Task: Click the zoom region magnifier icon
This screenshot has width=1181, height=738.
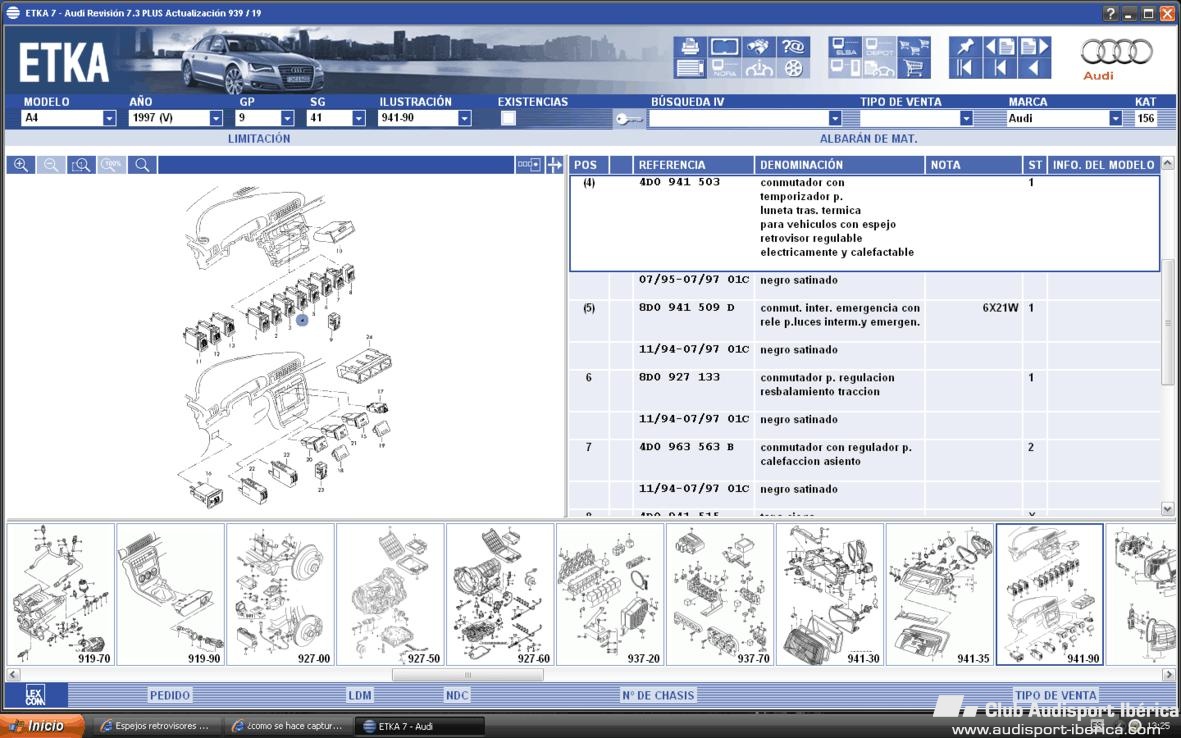Action: pyautogui.click(x=81, y=165)
